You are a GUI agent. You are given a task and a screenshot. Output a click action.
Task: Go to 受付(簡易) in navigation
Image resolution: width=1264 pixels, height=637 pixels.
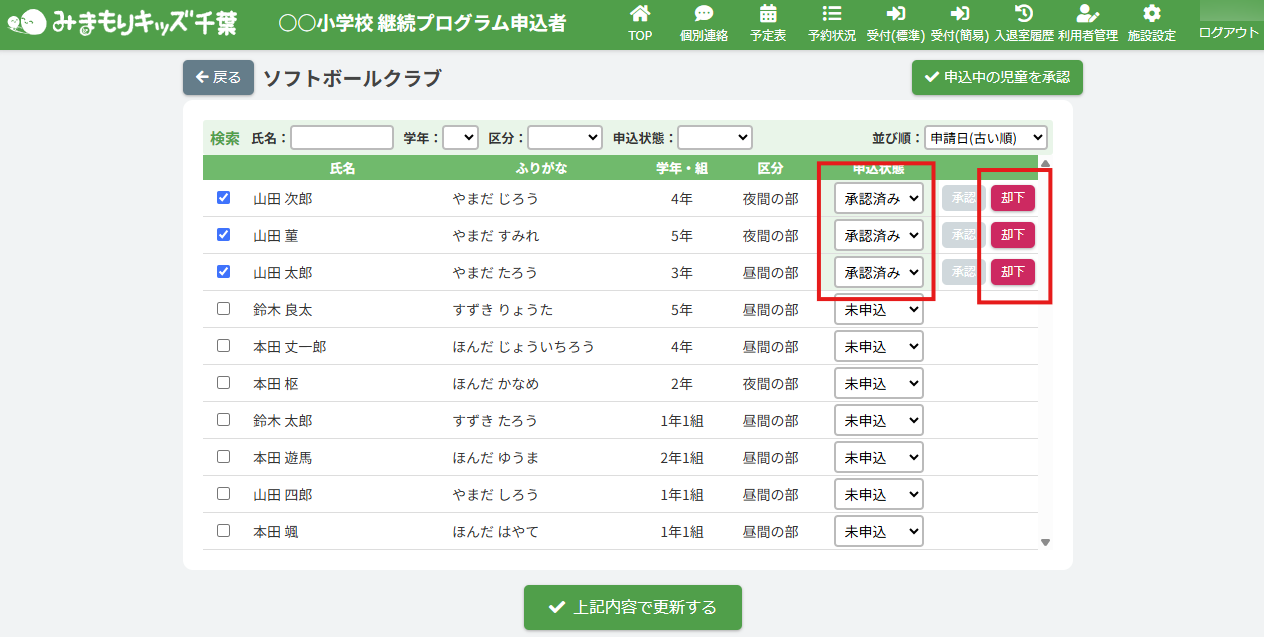tap(959, 23)
